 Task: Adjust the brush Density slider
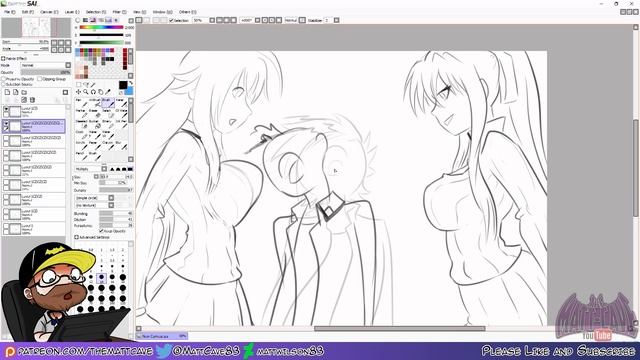[x=116, y=190]
